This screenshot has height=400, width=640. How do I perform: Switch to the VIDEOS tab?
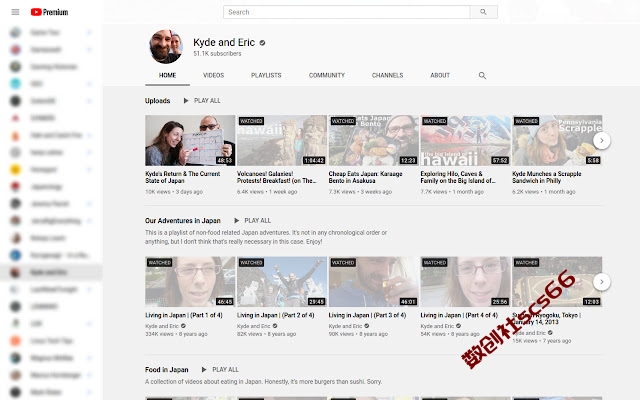coord(213,76)
